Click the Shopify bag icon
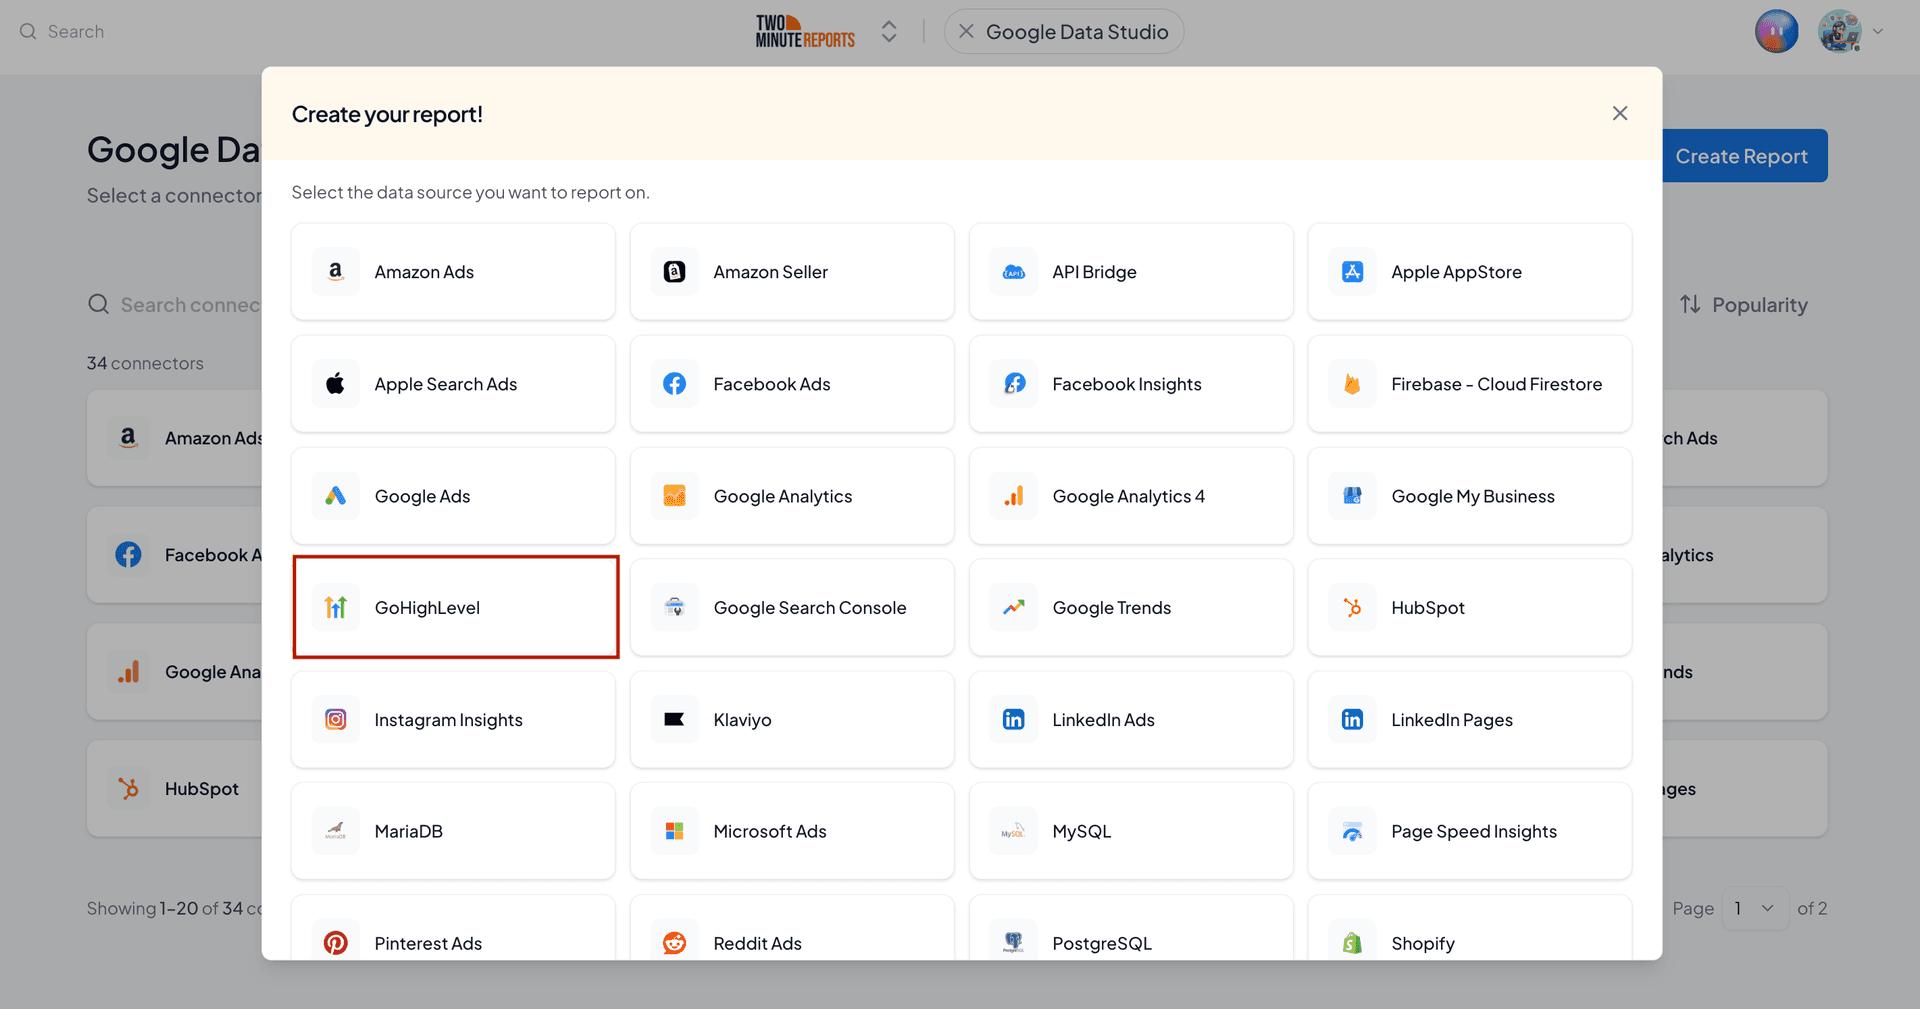 tap(1353, 943)
